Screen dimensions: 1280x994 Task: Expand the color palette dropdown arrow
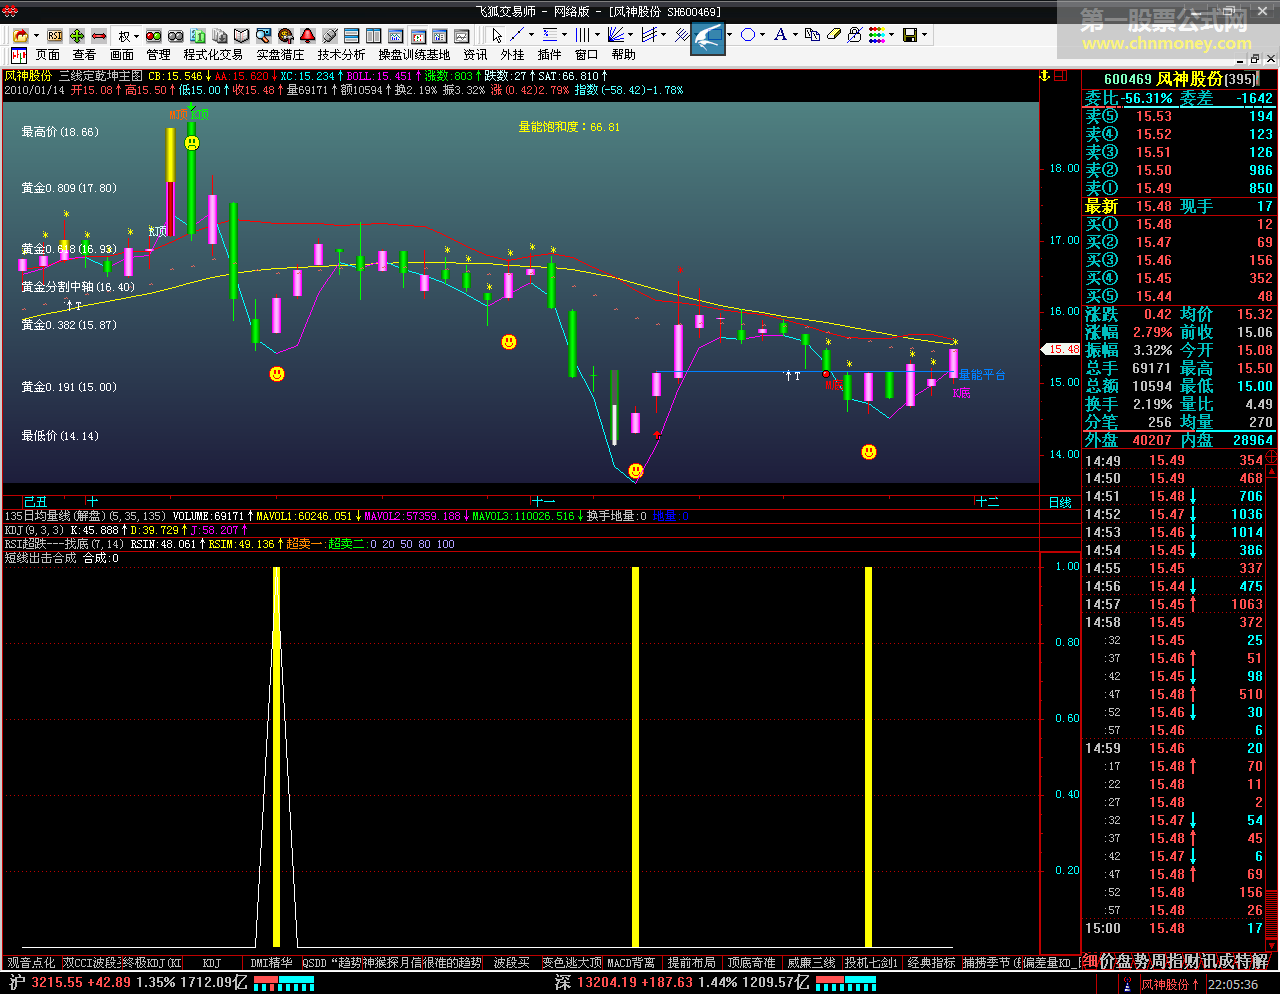tap(892, 35)
